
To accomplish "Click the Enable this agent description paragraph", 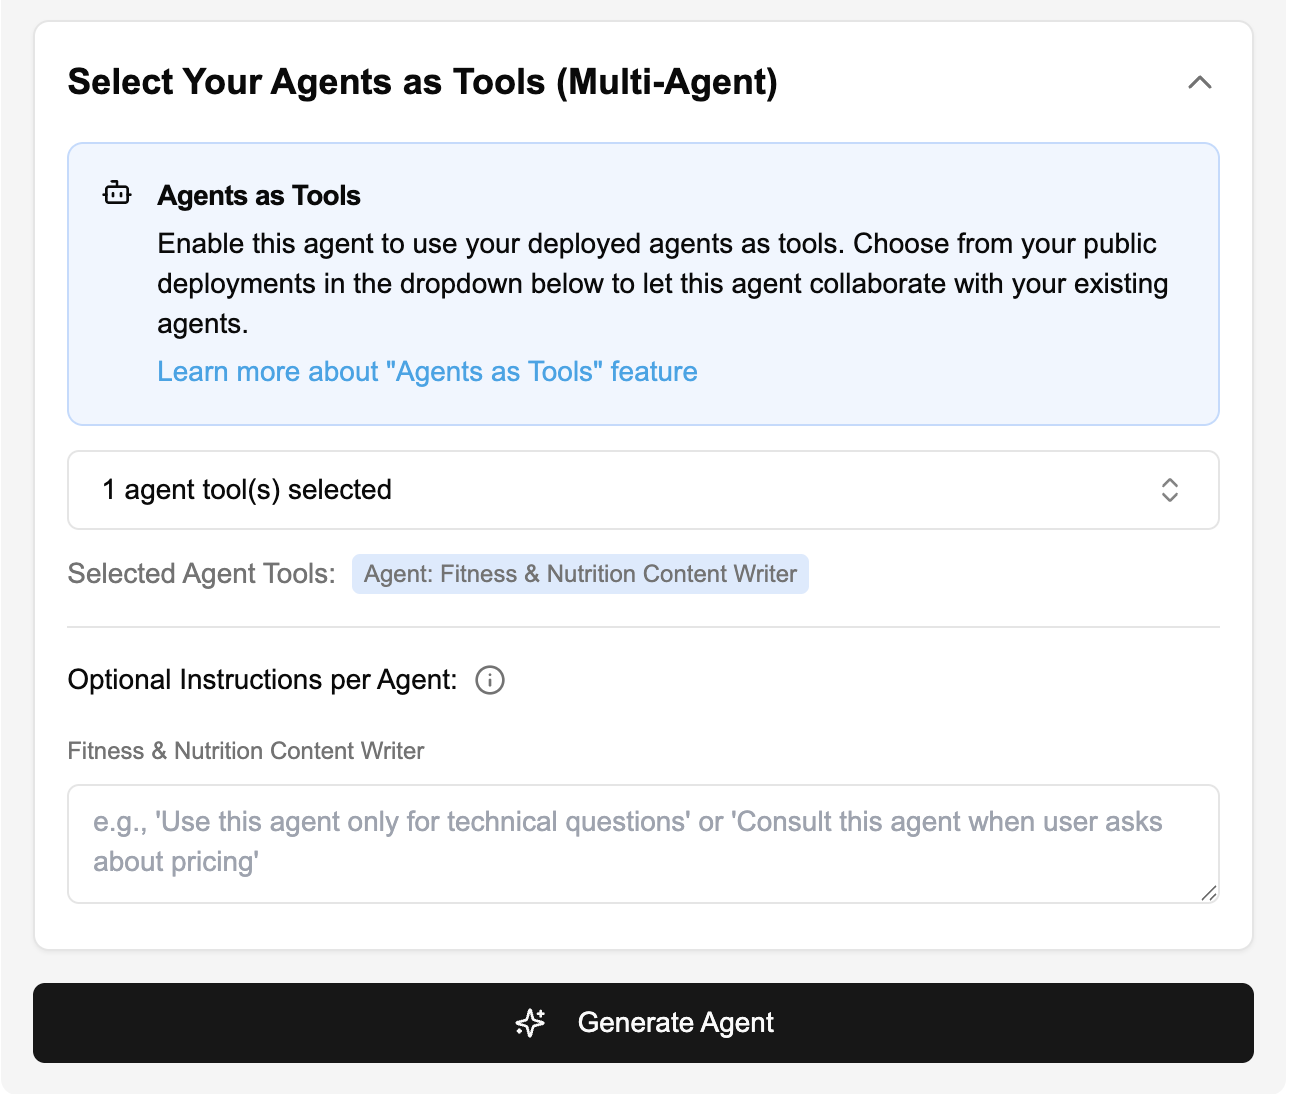I will pyautogui.click(x=660, y=284).
